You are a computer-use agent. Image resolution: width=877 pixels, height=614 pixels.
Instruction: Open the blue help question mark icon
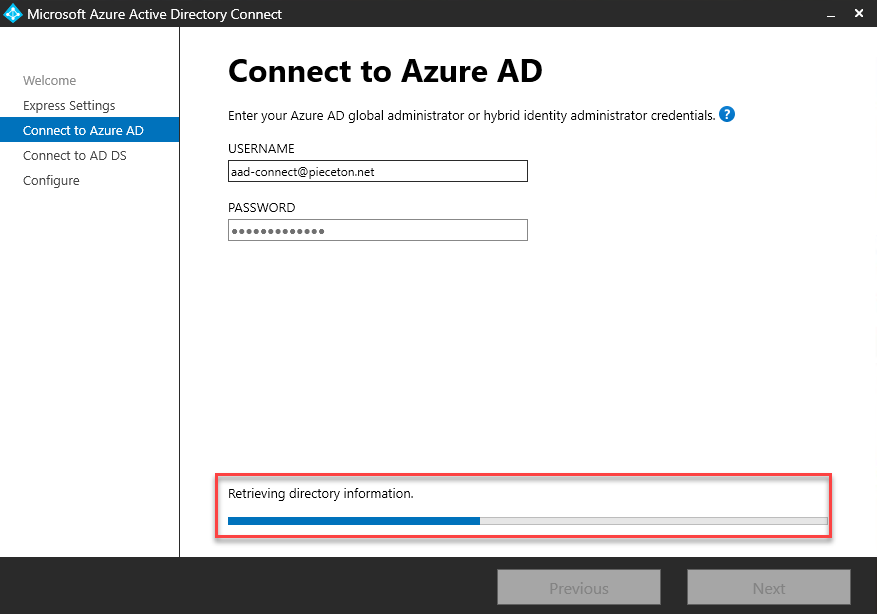727,114
